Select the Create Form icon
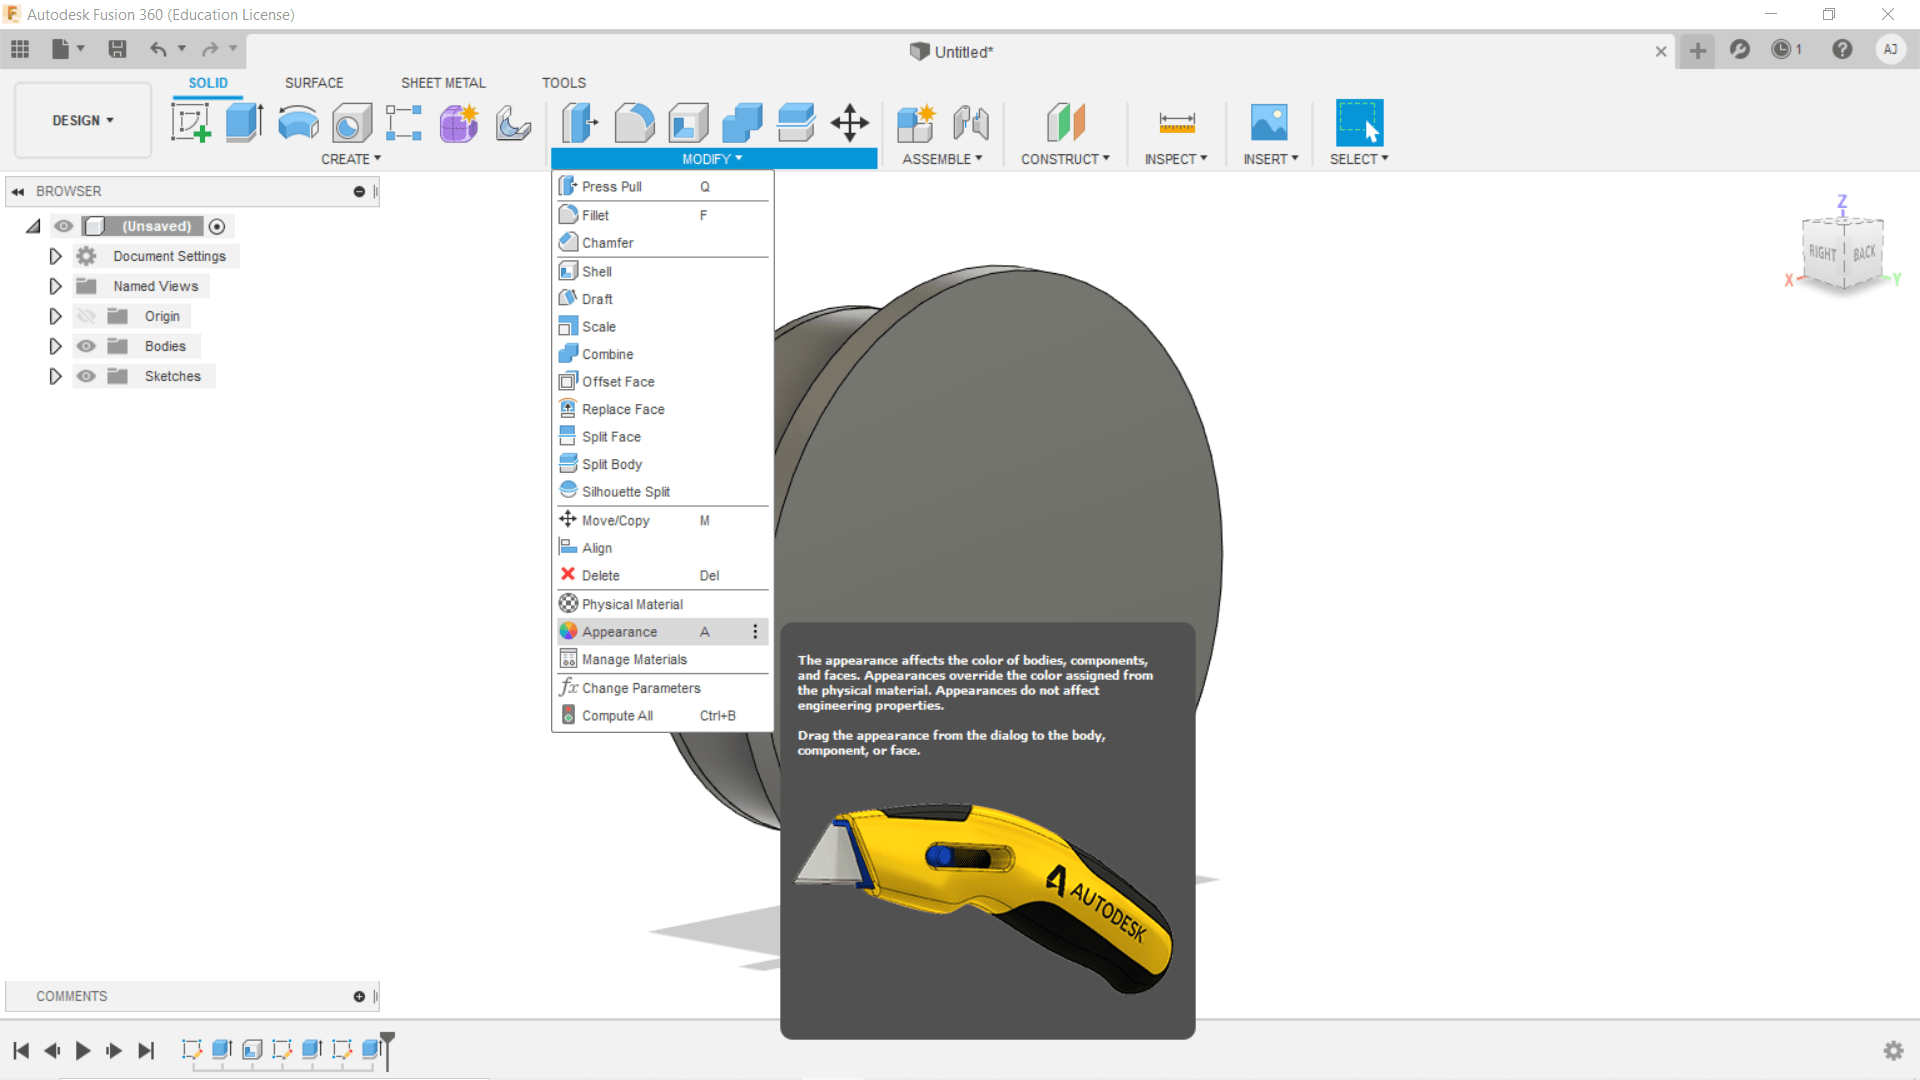Viewport: 1920px width, 1080px height. pos(459,123)
